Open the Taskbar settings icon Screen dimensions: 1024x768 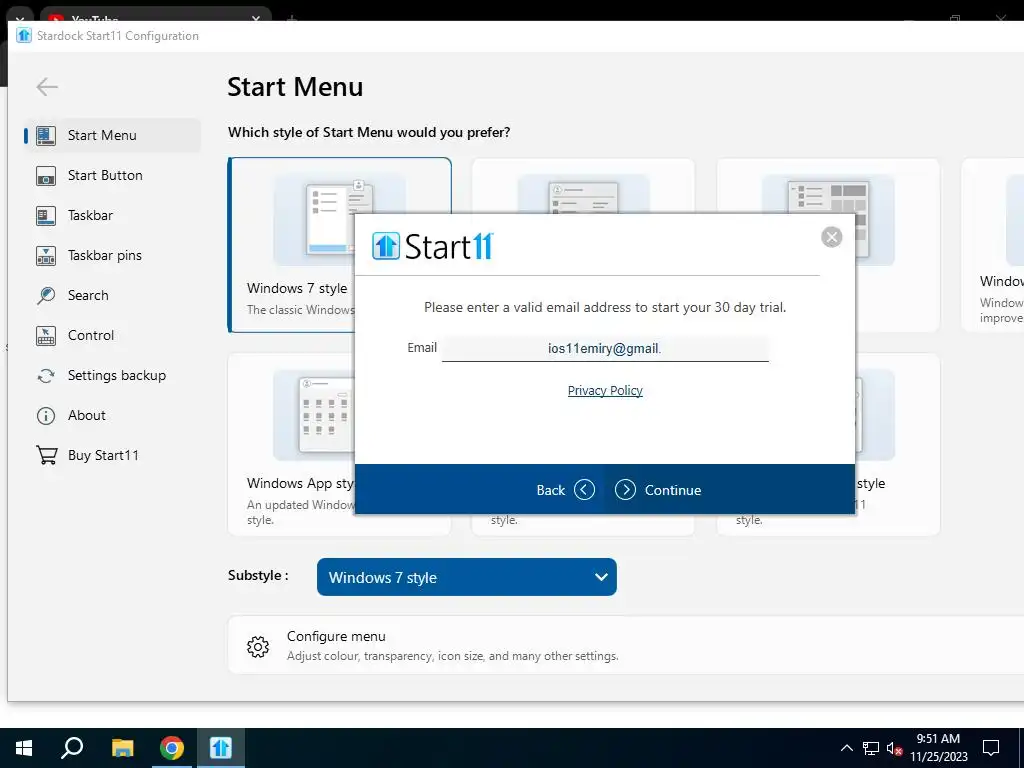click(46, 216)
